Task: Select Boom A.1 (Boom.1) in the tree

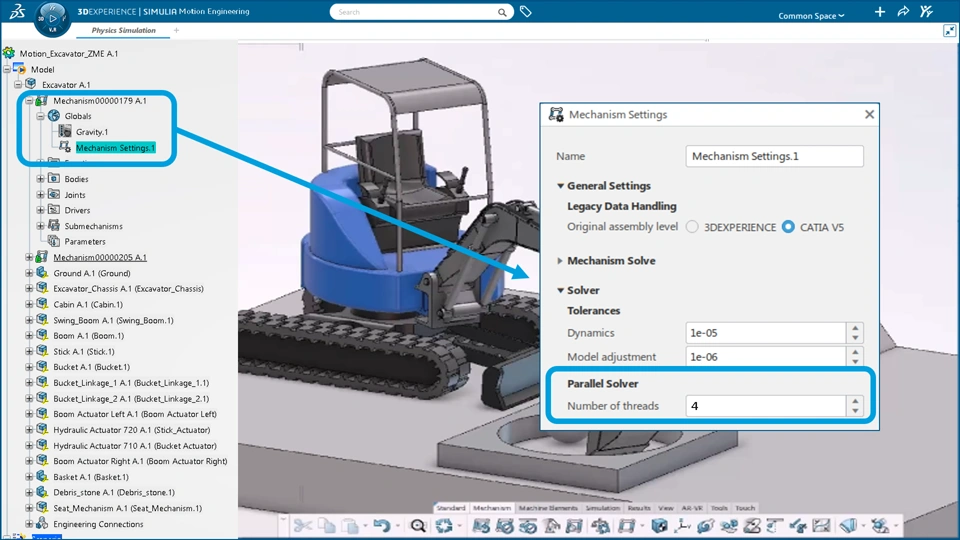Action: point(88,336)
